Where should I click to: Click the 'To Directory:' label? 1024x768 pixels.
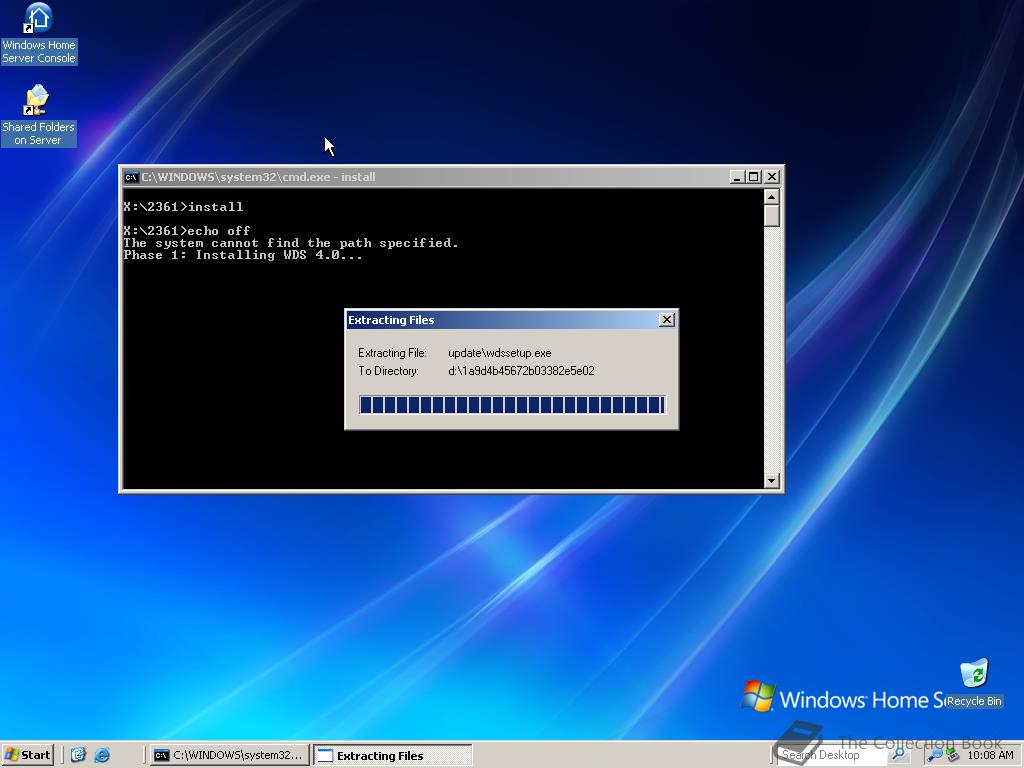pyautogui.click(x=388, y=371)
